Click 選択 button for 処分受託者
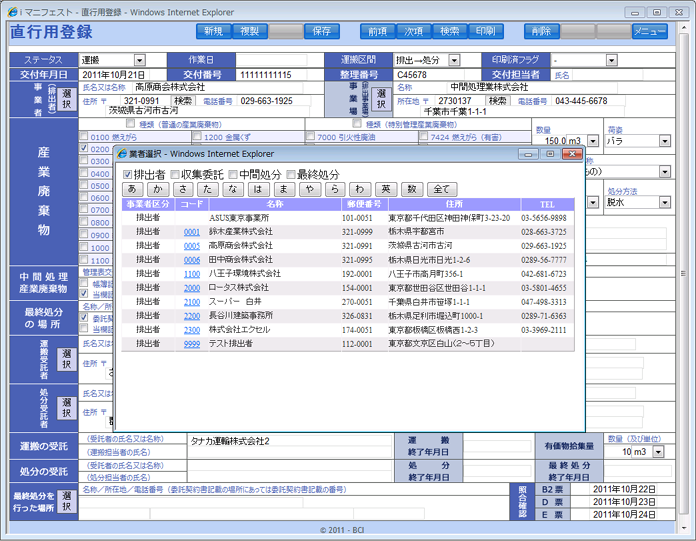The width and height of the screenshot is (696, 541). click(67, 408)
